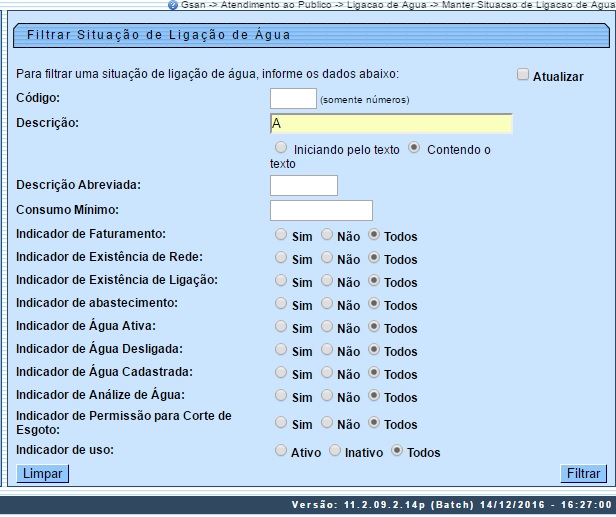This screenshot has width=616, height=517.
Task: Select Não for Indicador de abastecimento
Action: point(327,304)
